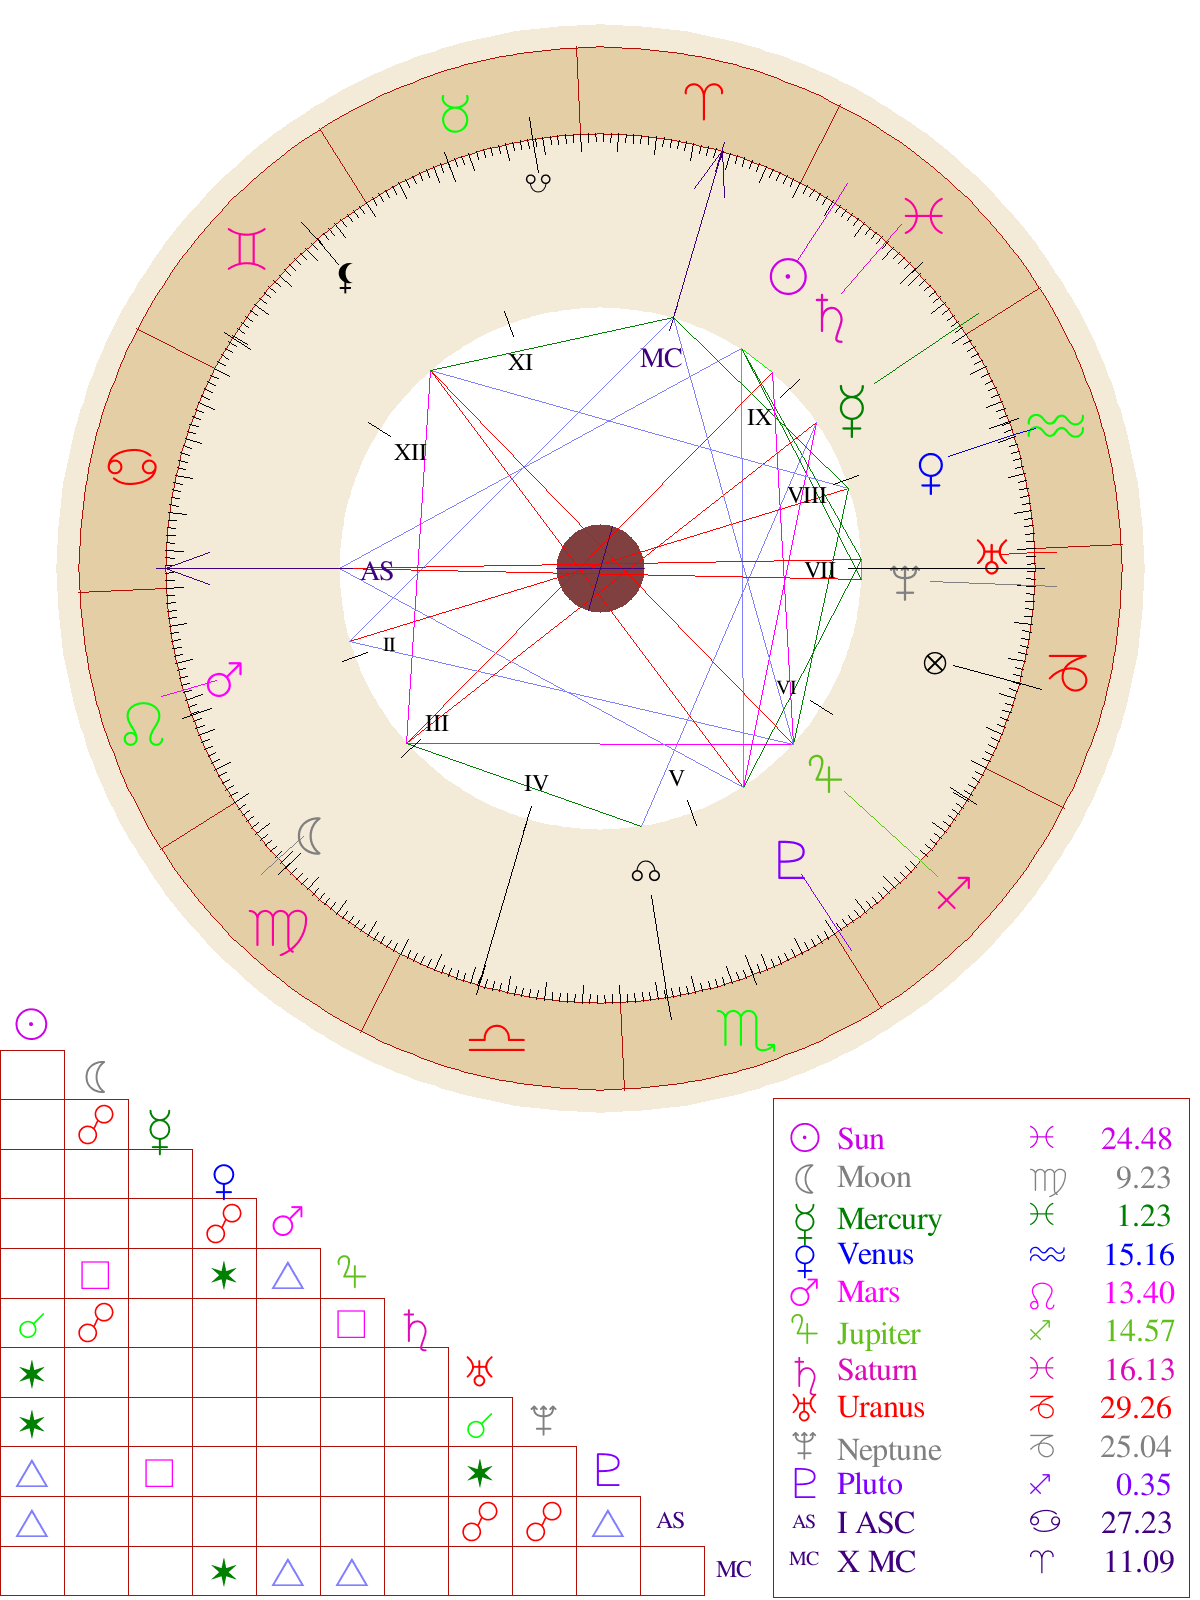Click the dark red center circle
The image size is (1200, 1600).
point(600,568)
